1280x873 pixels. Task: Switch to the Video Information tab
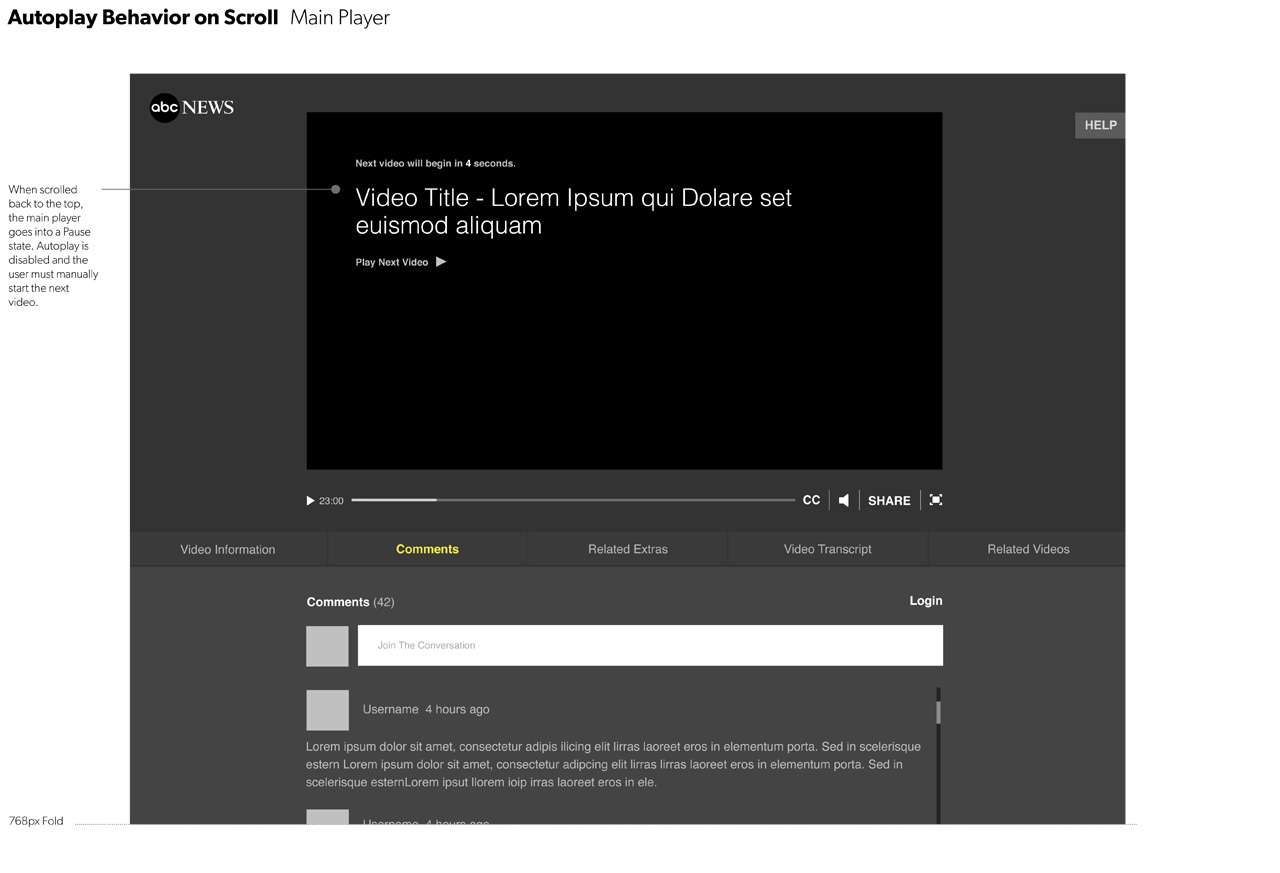coord(228,549)
